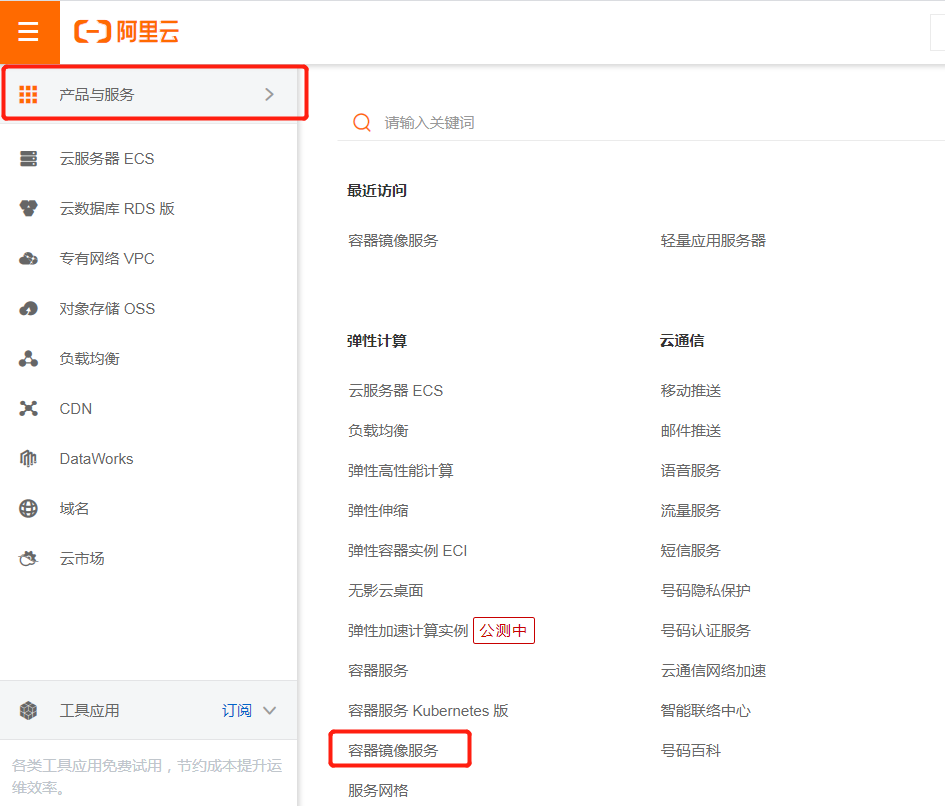Screen dimensions: 945x806
Task: Click the 订阅 link
Action: click(237, 710)
